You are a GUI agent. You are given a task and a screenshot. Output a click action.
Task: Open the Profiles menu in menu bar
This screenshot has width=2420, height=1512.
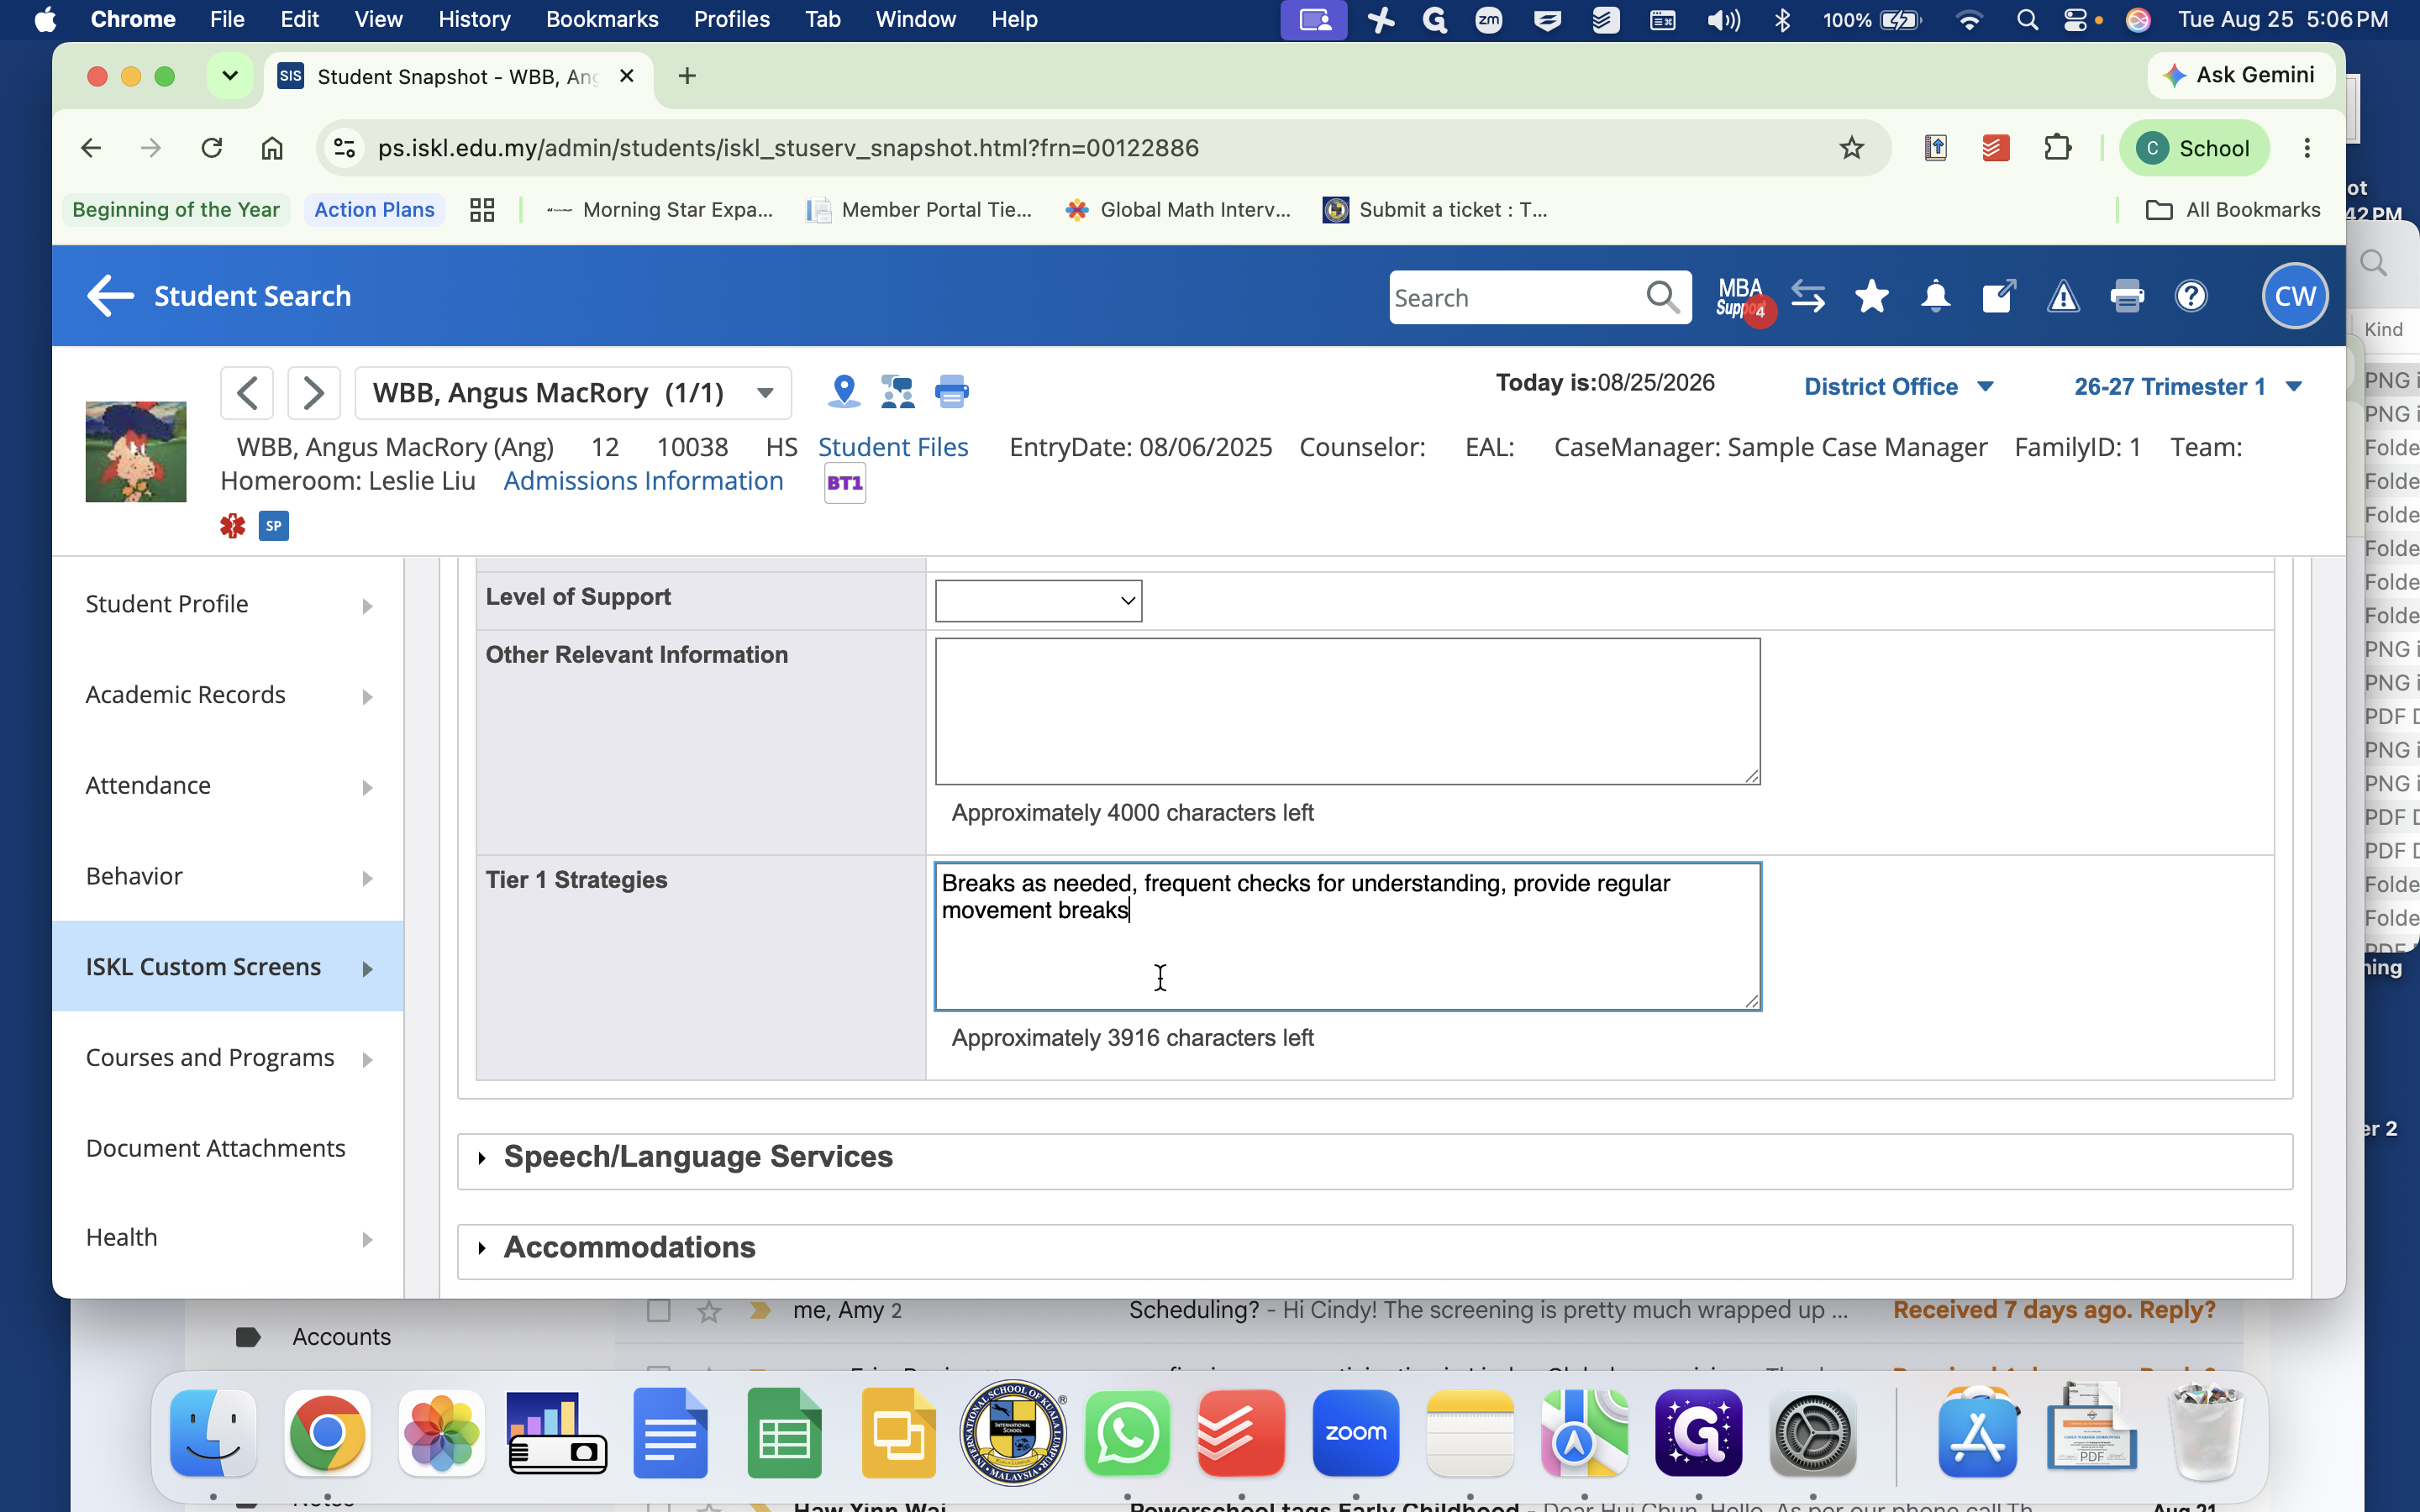click(x=732, y=19)
